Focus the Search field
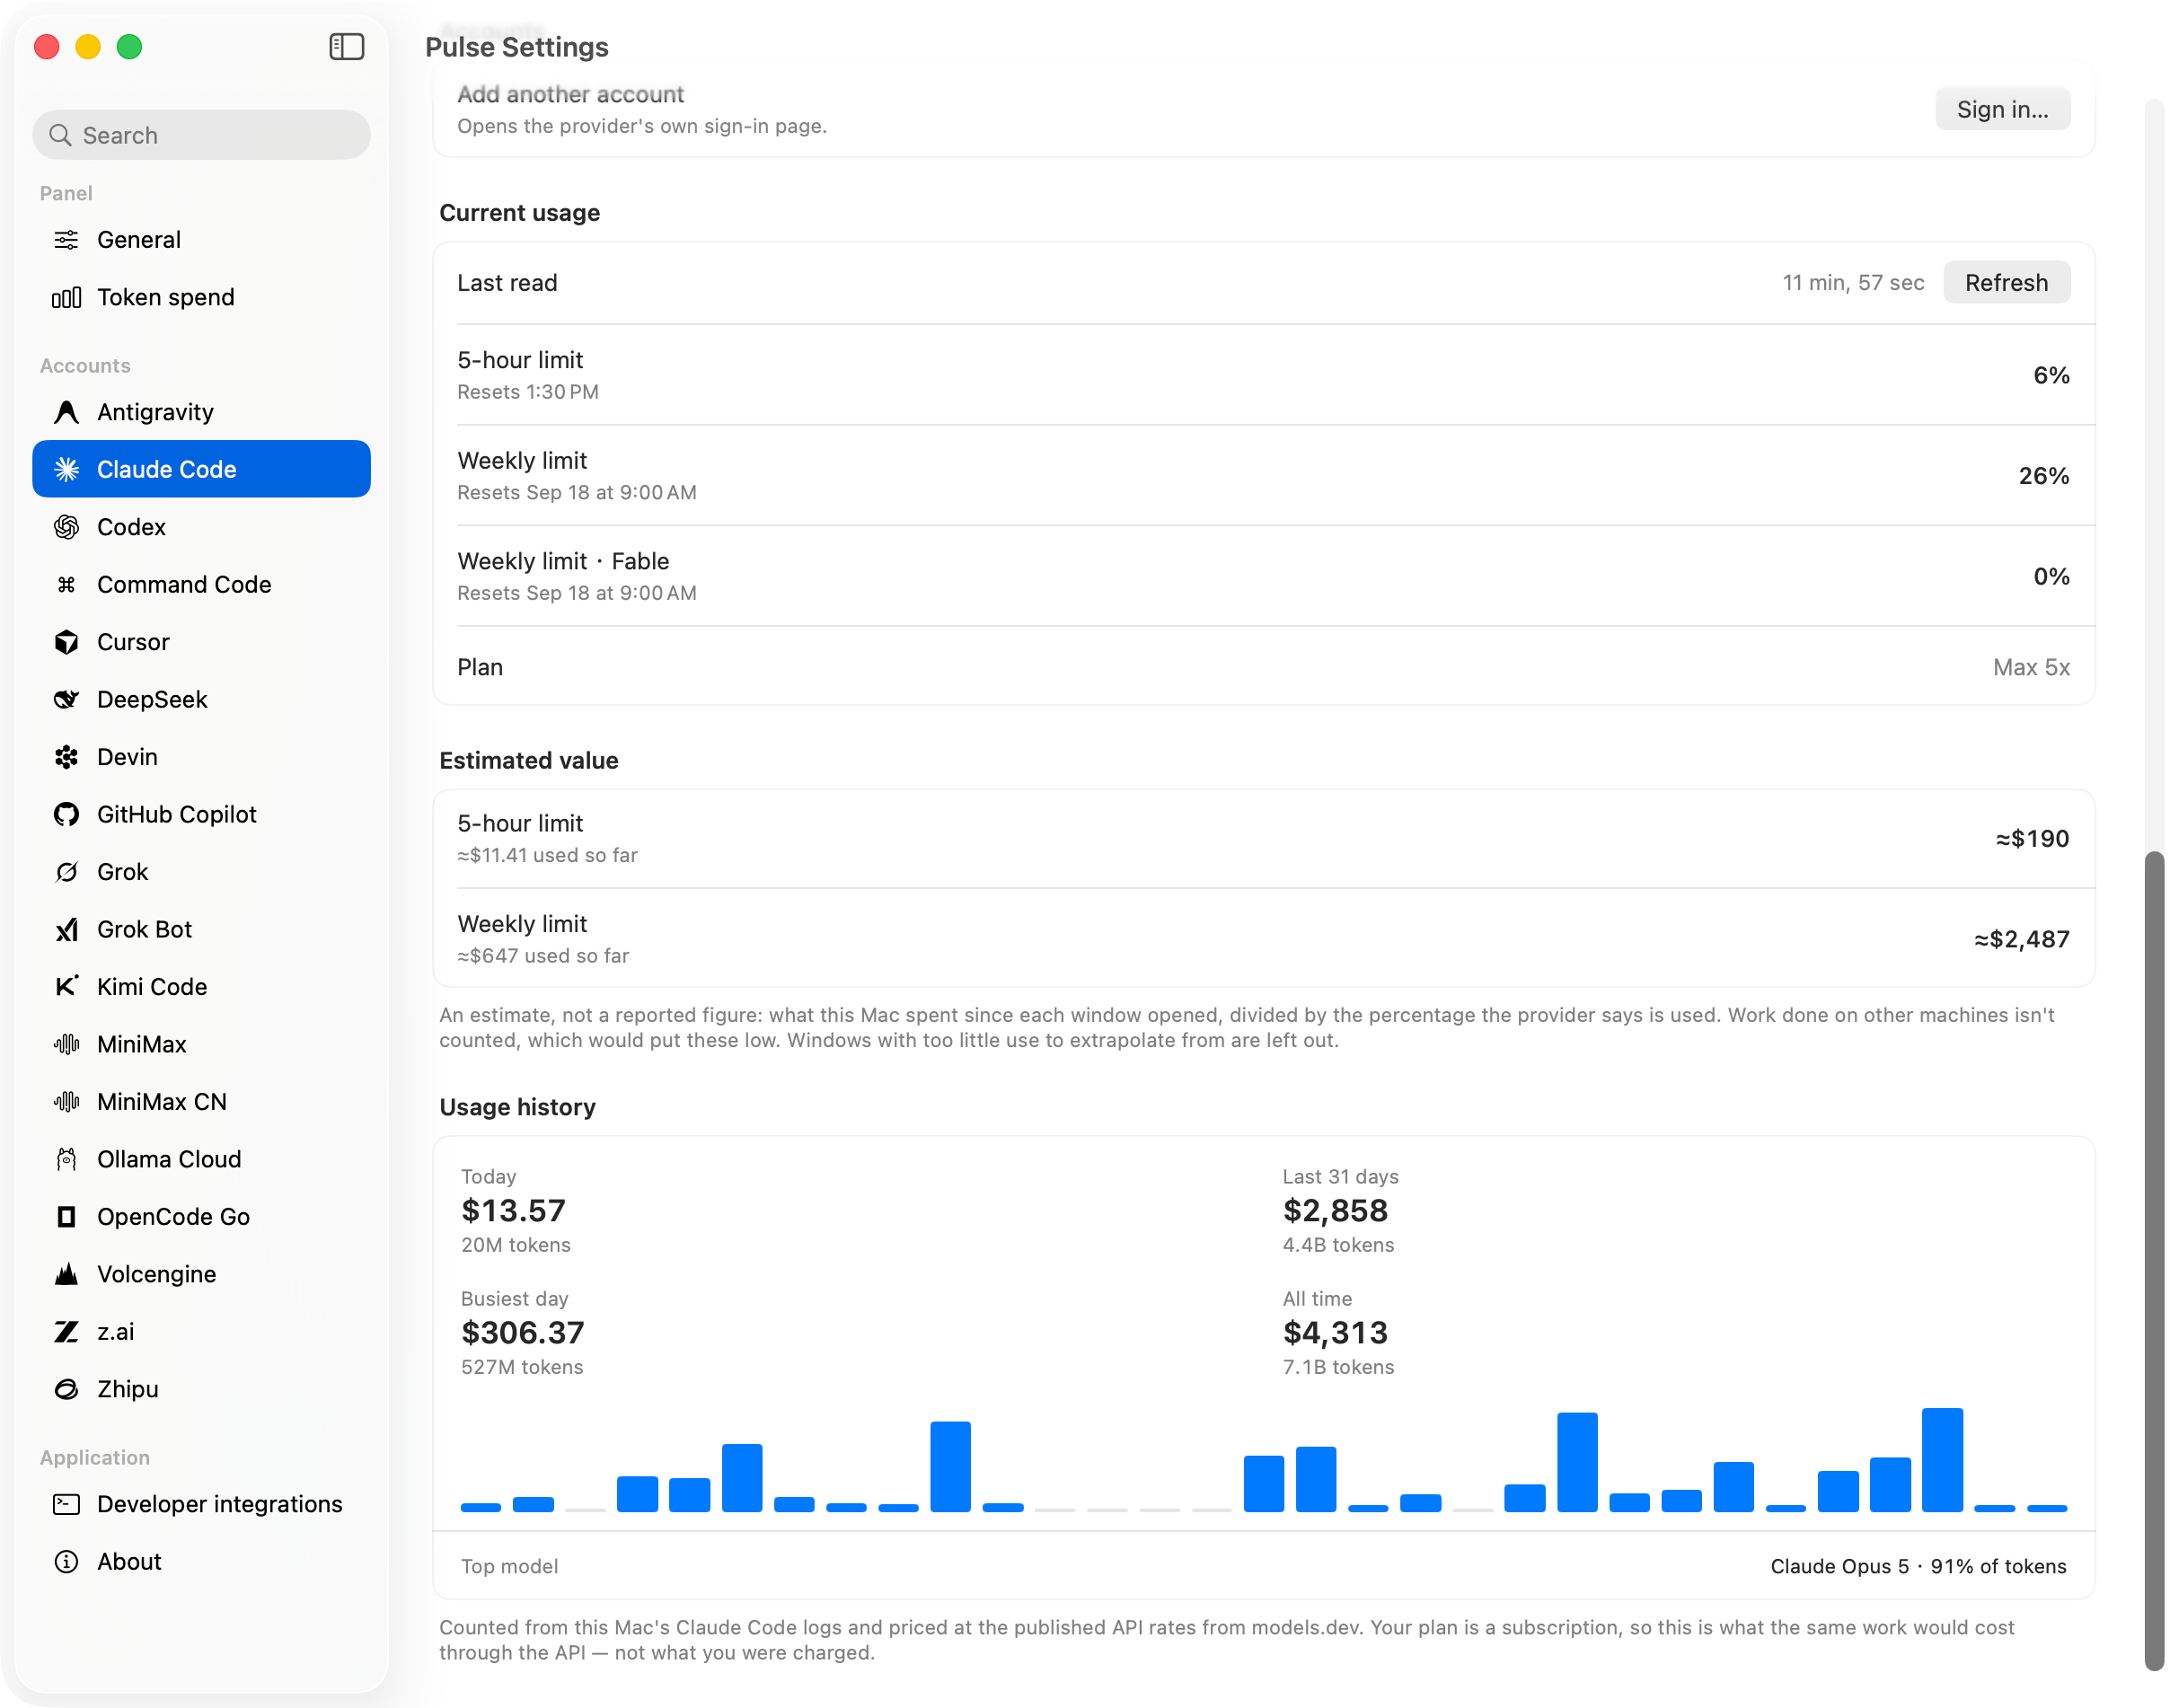Screen dimensions: 2170x1708 click(201, 135)
